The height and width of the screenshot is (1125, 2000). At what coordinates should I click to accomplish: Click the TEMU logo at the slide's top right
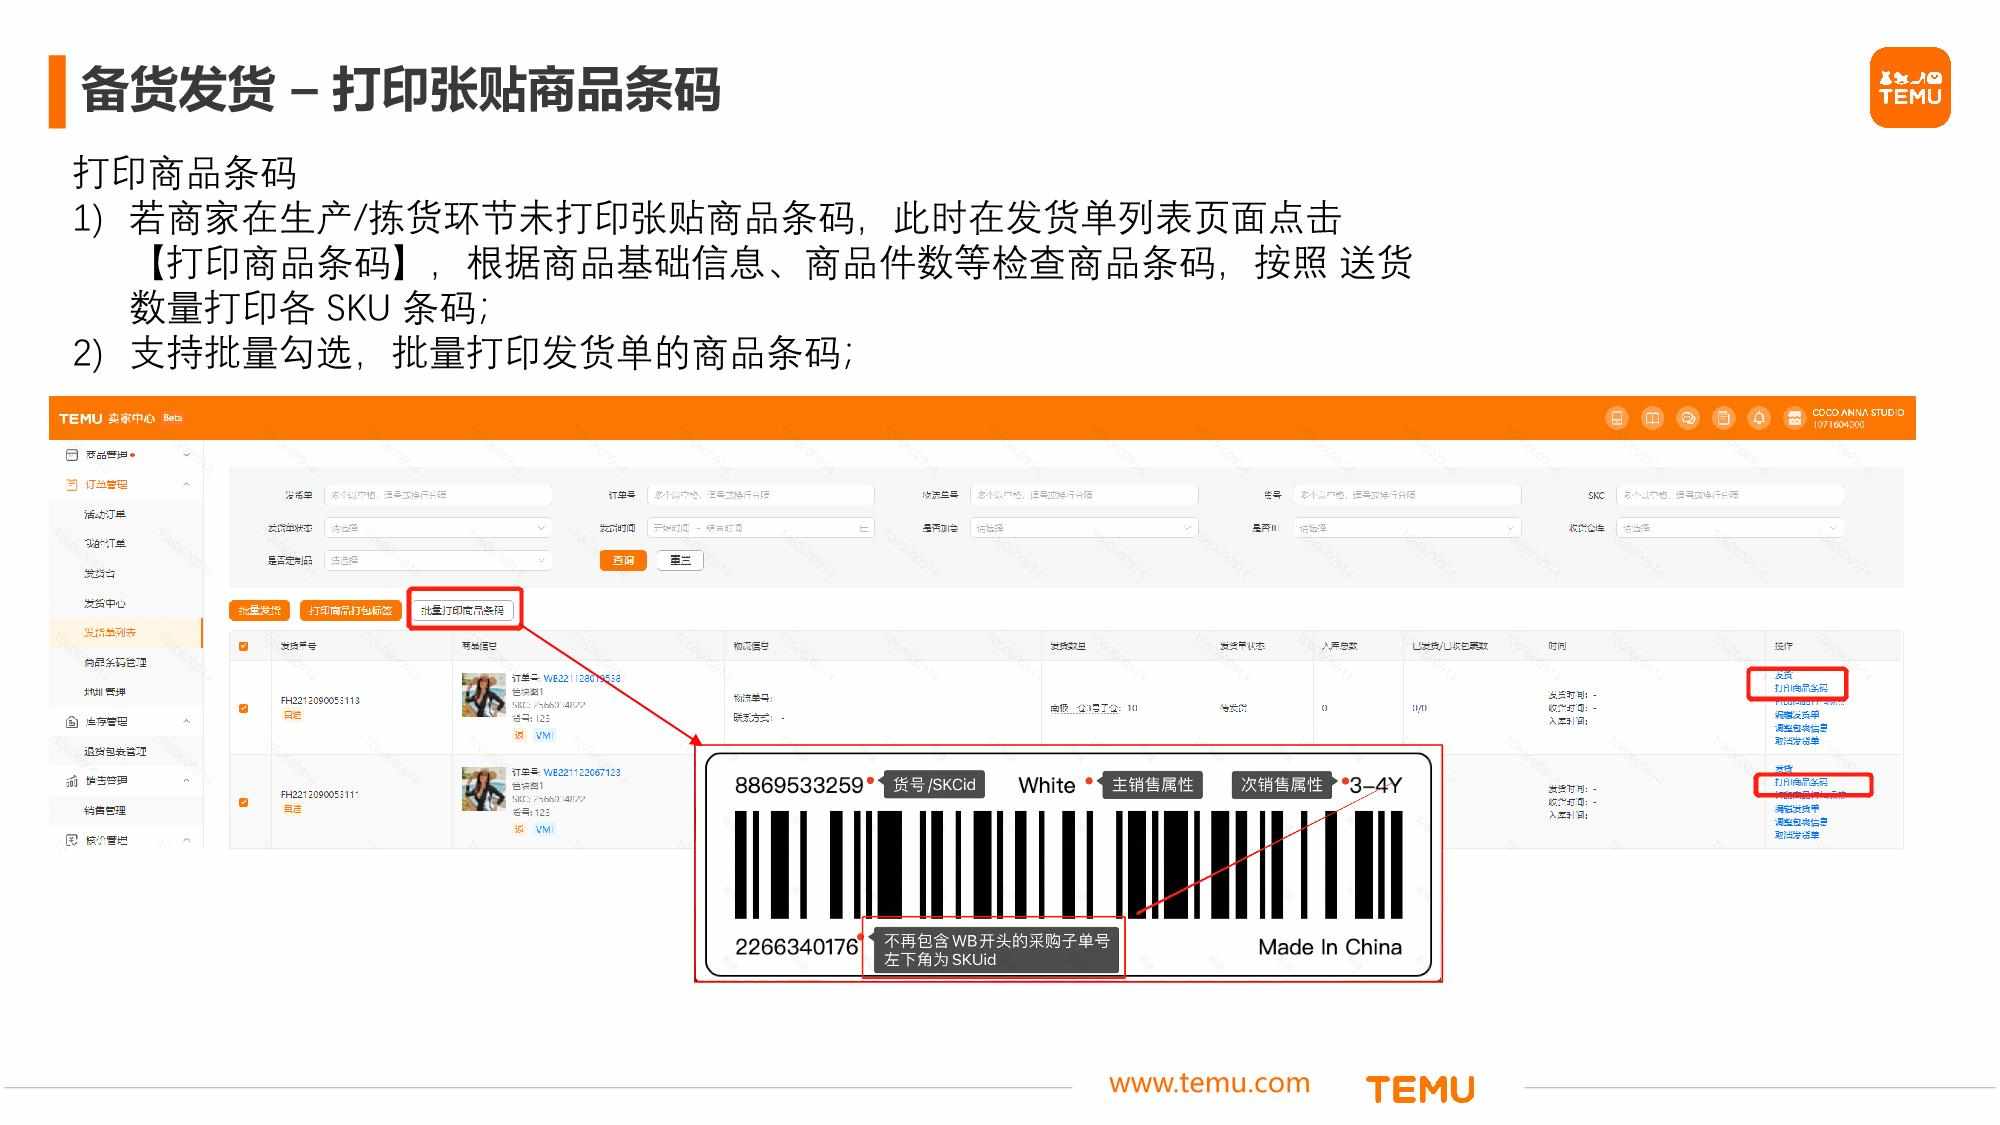click(x=1910, y=87)
